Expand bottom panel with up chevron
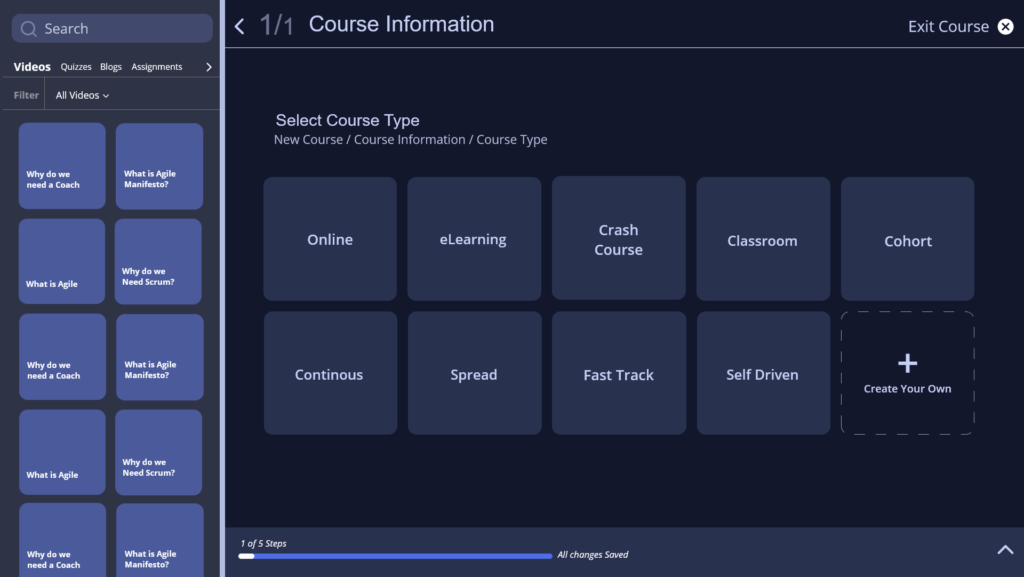The image size is (1024, 577). point(1005,550)
